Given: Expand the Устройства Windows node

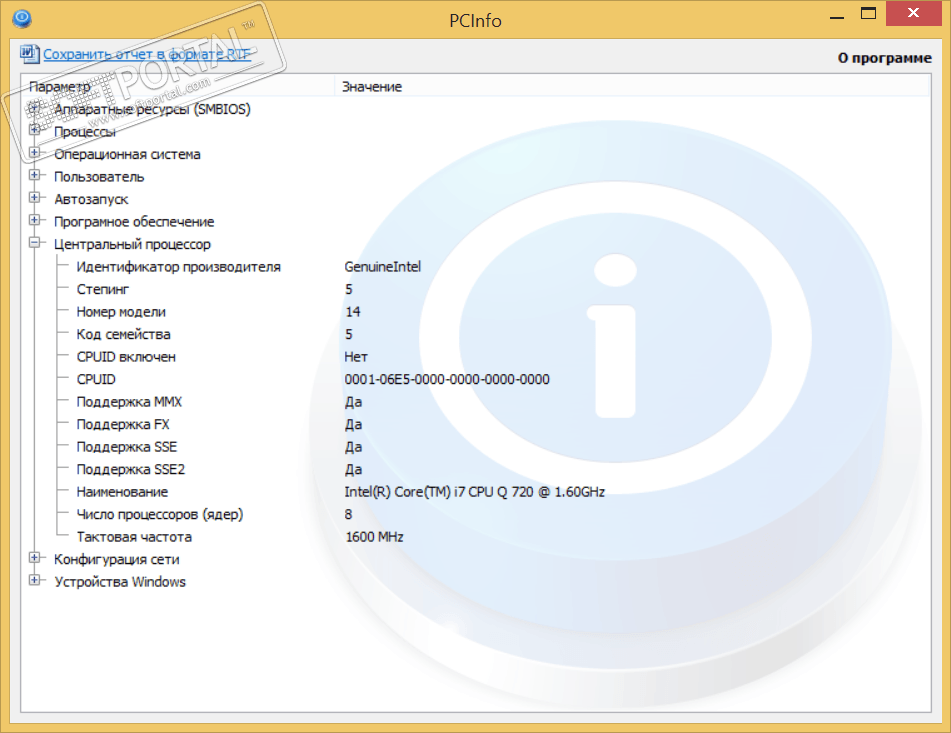Looking at the screenshot, I should click(x=35, y=580).
